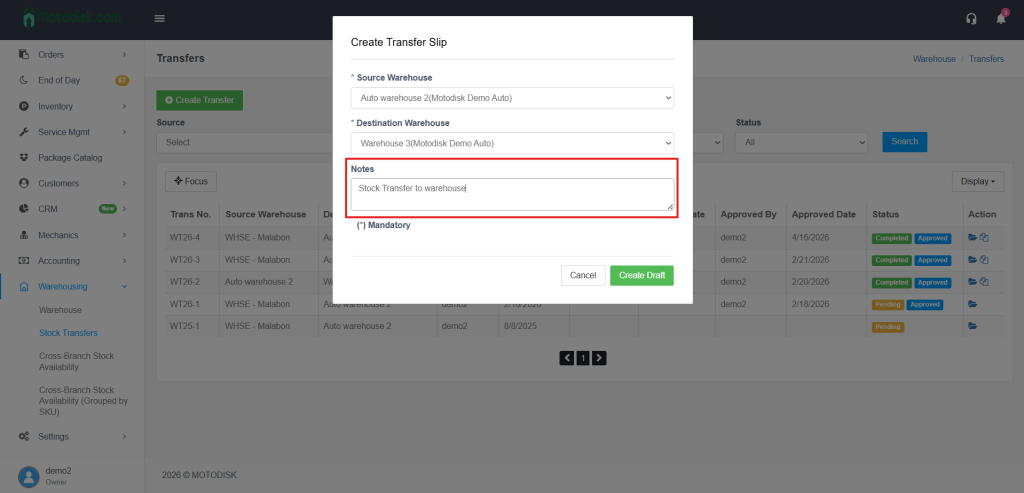Expand the Status filter dropdown

pos(801,142)
